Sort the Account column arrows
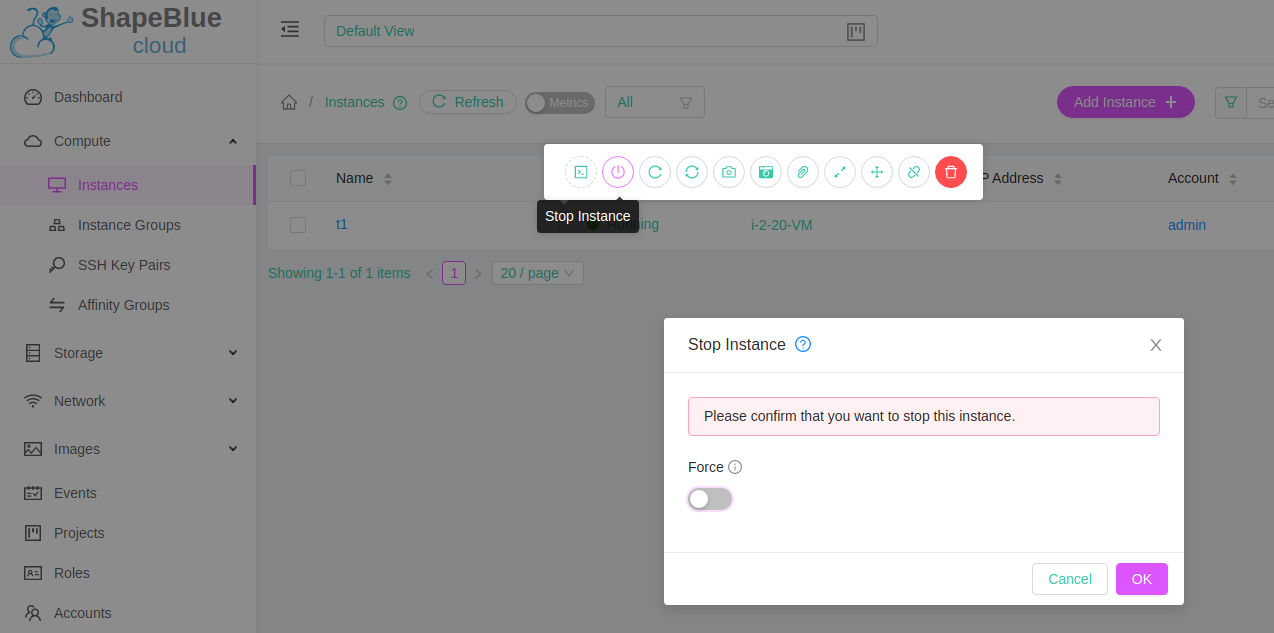 [x=1233, y=179]
